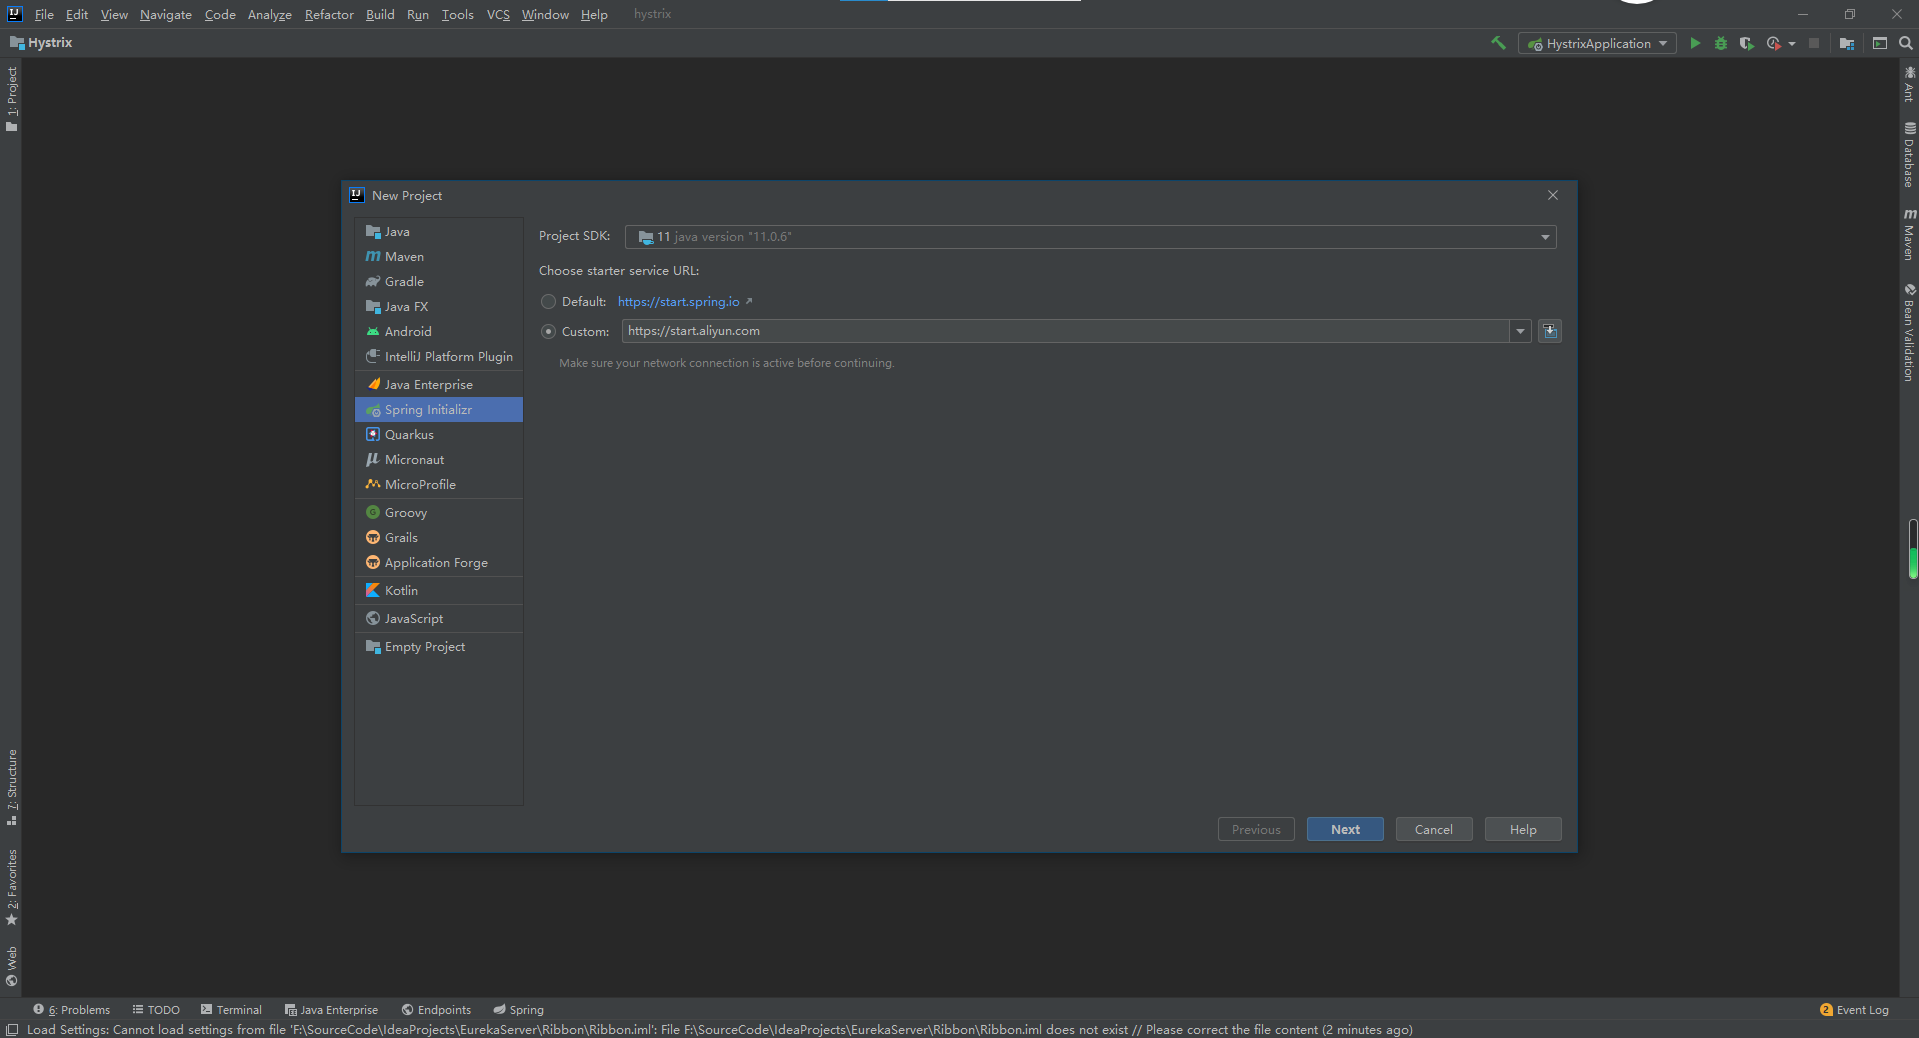Image resolution: width=1919 pixels, height=1038 pixels.
Task: Select Gradle project type
Action: [x=439, y=281]
